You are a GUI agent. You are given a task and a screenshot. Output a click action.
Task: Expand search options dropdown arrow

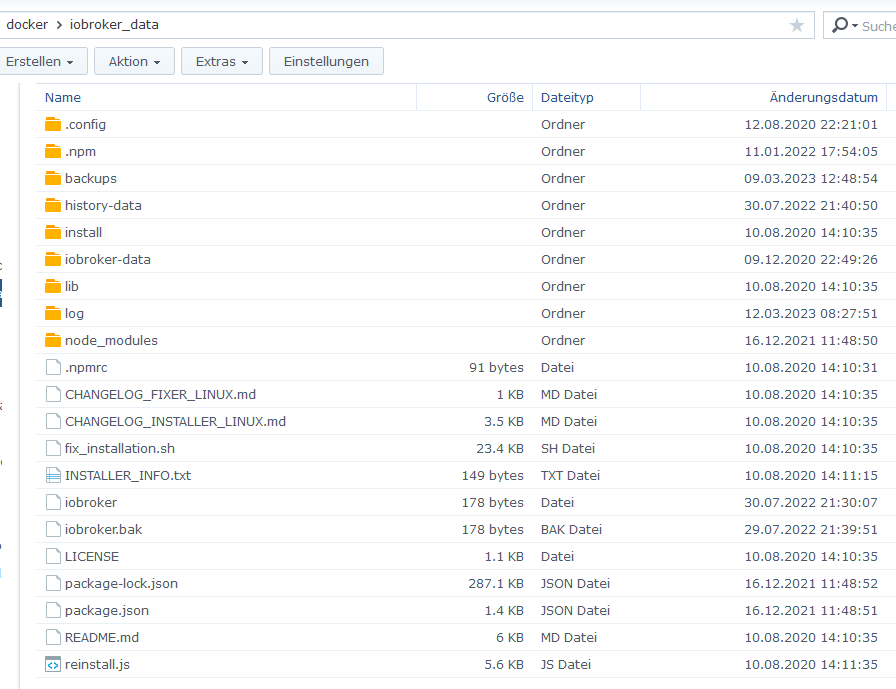pyautogui.click(x=855, y=26)
